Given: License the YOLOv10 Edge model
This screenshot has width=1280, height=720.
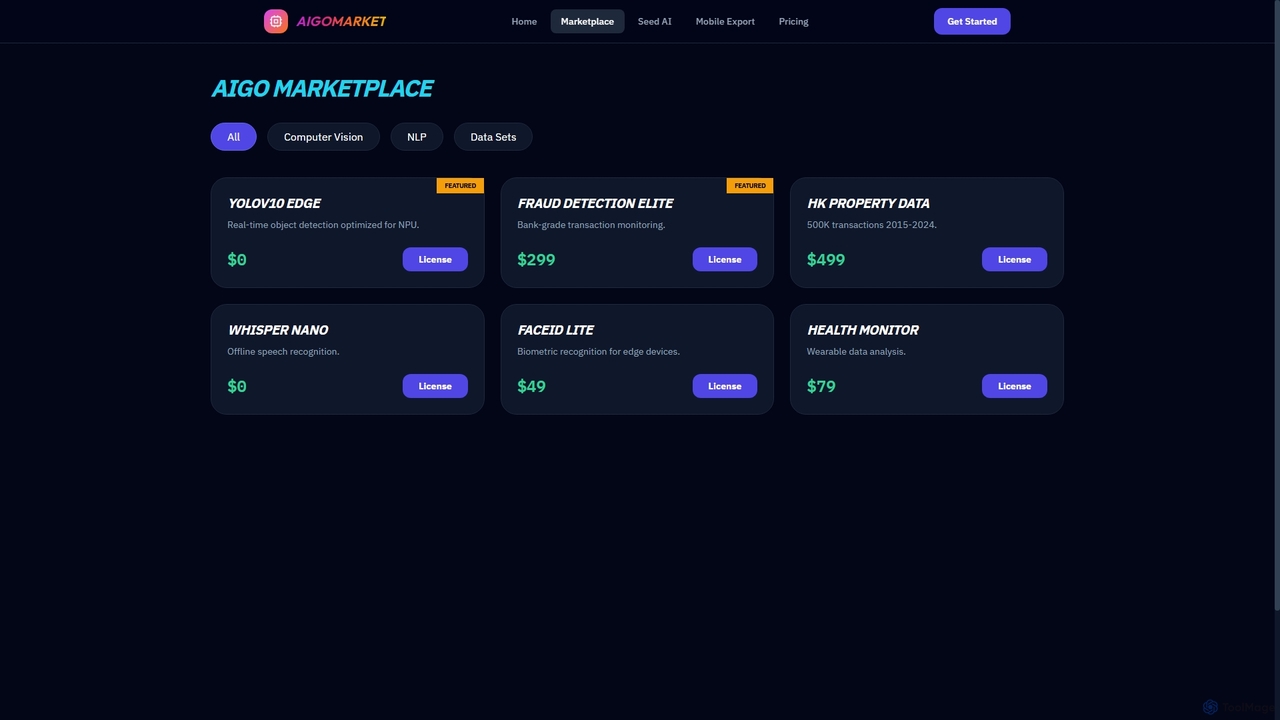Looking at the screenshot, I should click(x=435, y=259).
